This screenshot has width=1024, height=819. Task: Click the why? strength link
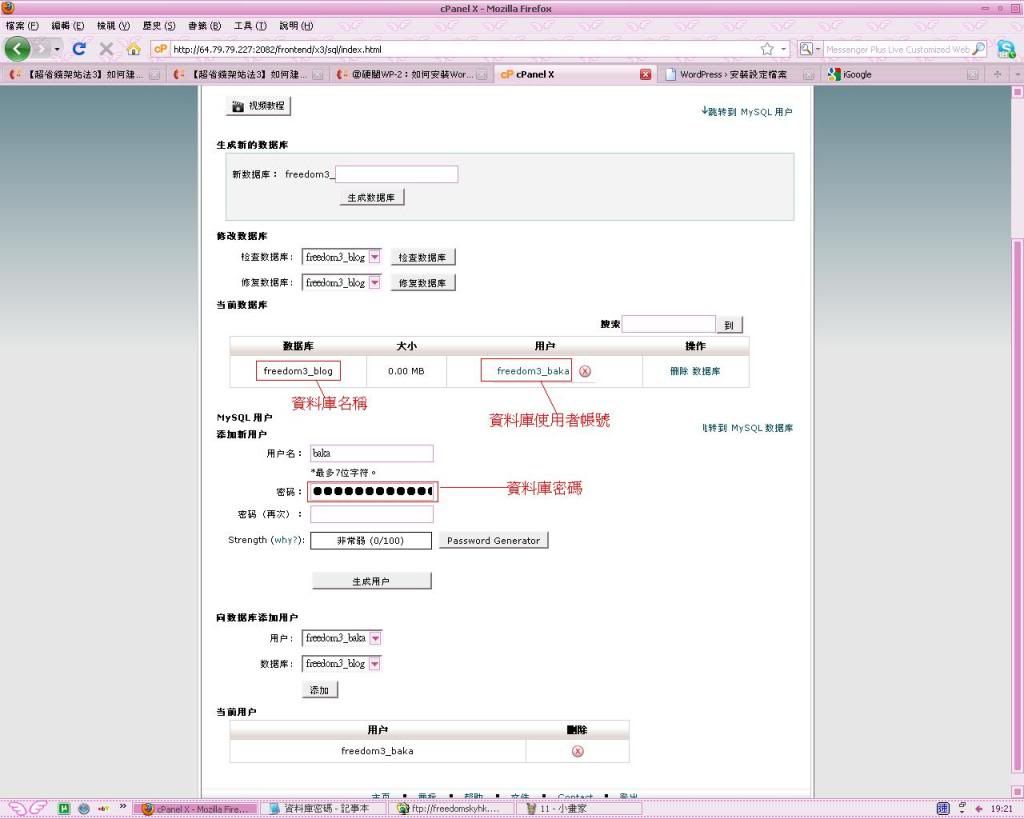click(x=286, y=540)
